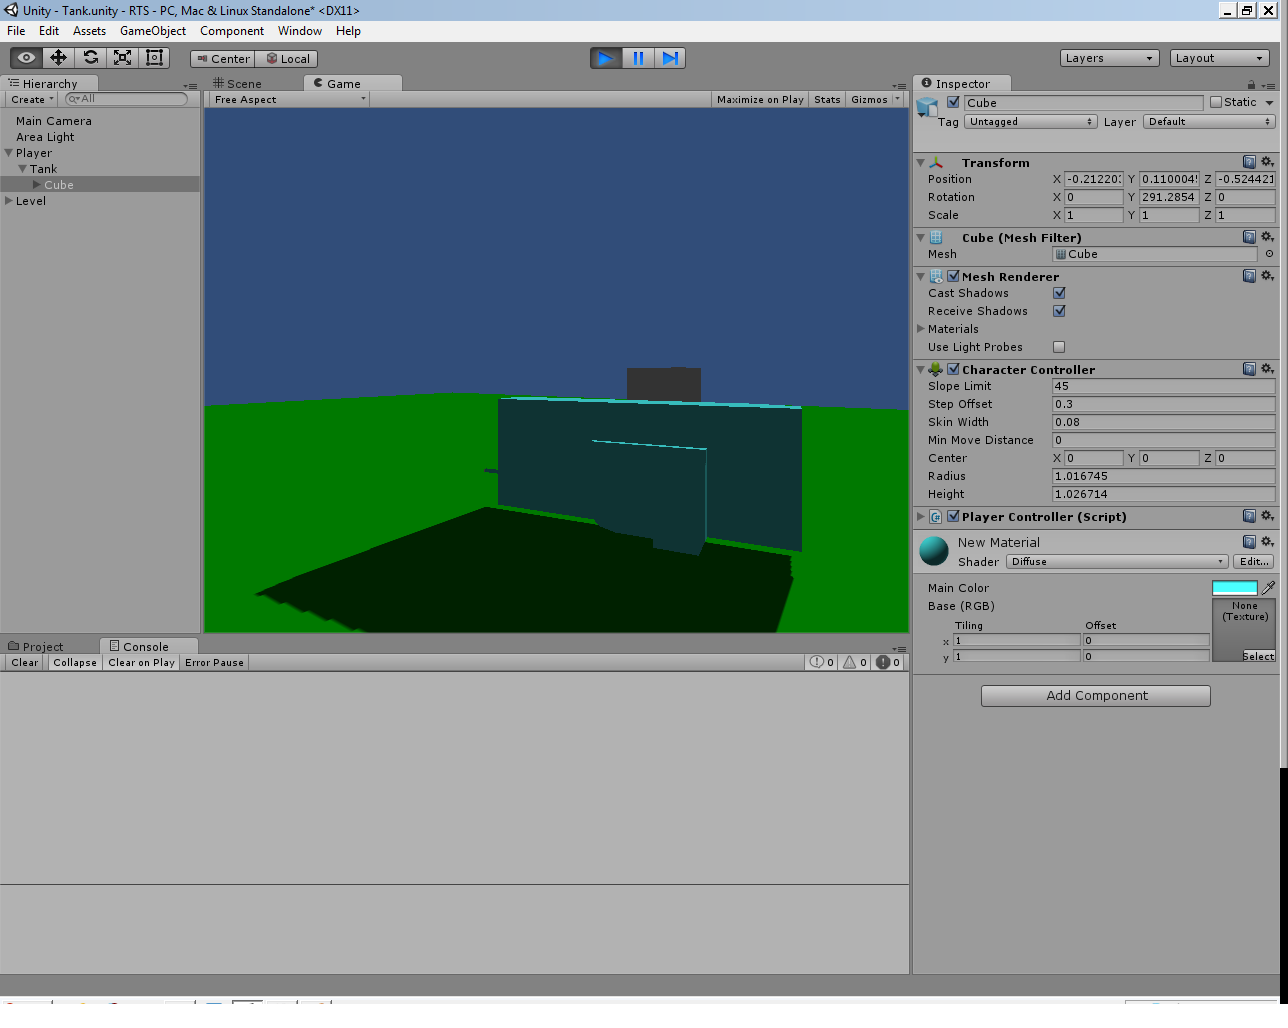Click the Inspector lock icon
This screenshot has width=1288, height=1028.
pyautogui.click(x=1251, y=85)
